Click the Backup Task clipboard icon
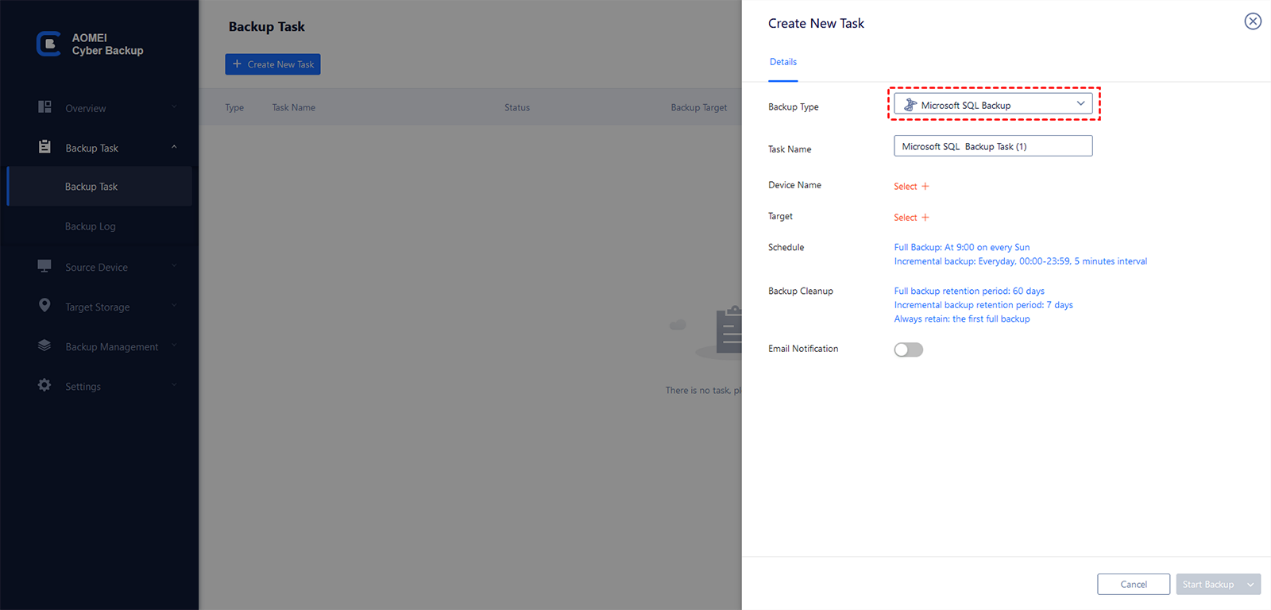The width and height of the screenshot is (1271, 610). tap(45, 147)
